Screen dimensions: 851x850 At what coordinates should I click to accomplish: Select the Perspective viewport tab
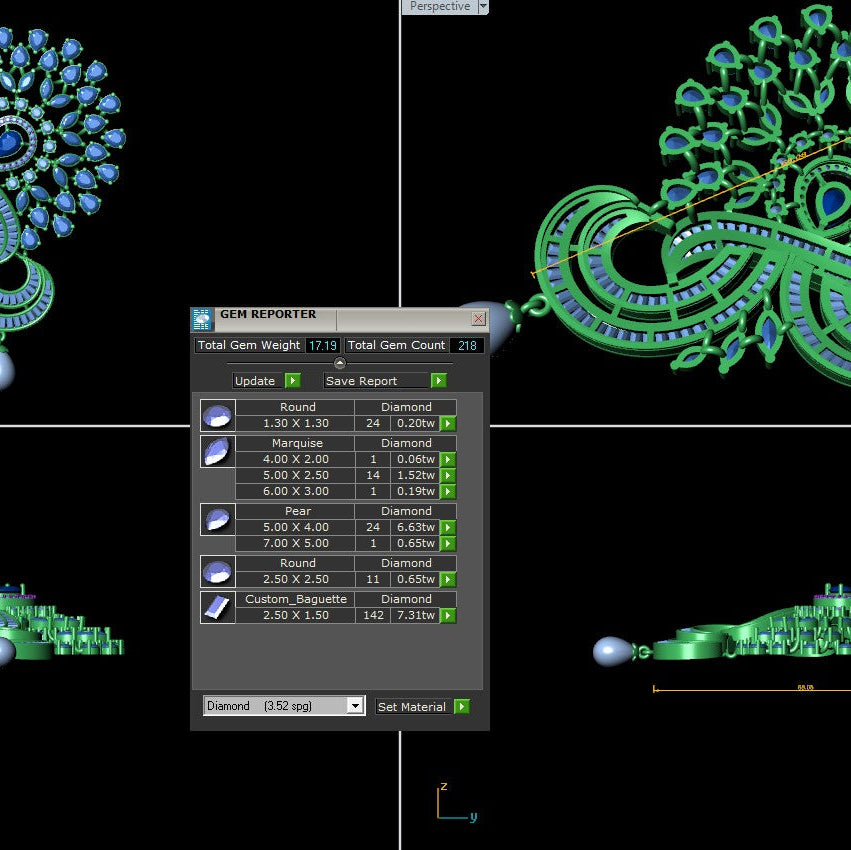click(440, 7)
